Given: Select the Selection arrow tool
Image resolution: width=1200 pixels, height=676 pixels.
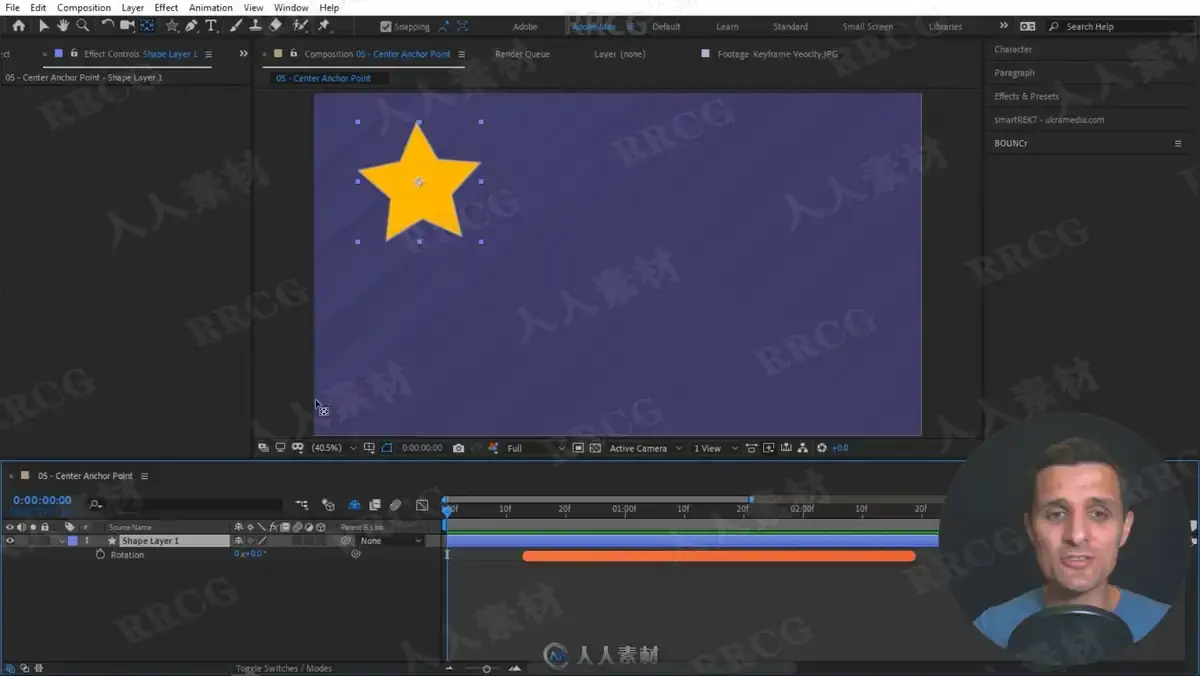Looking at the screenshot, I should 44,26.
